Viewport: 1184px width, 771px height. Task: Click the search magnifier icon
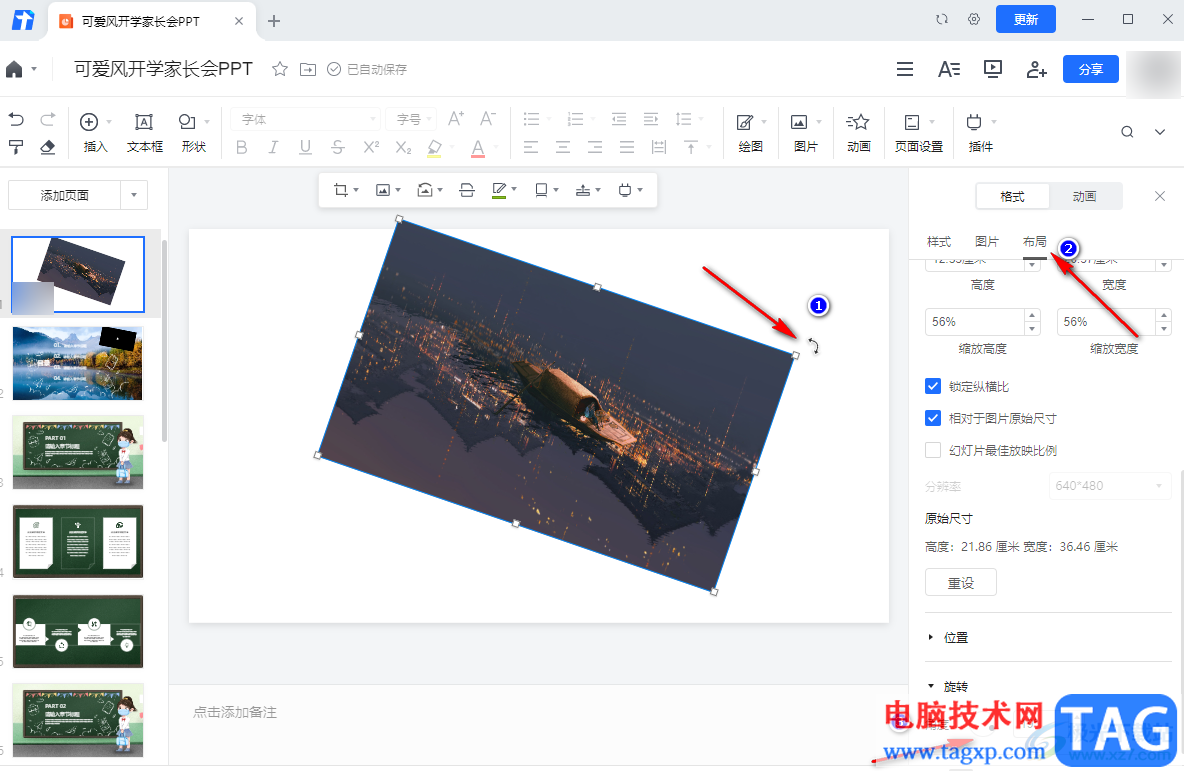point(1127,132)
